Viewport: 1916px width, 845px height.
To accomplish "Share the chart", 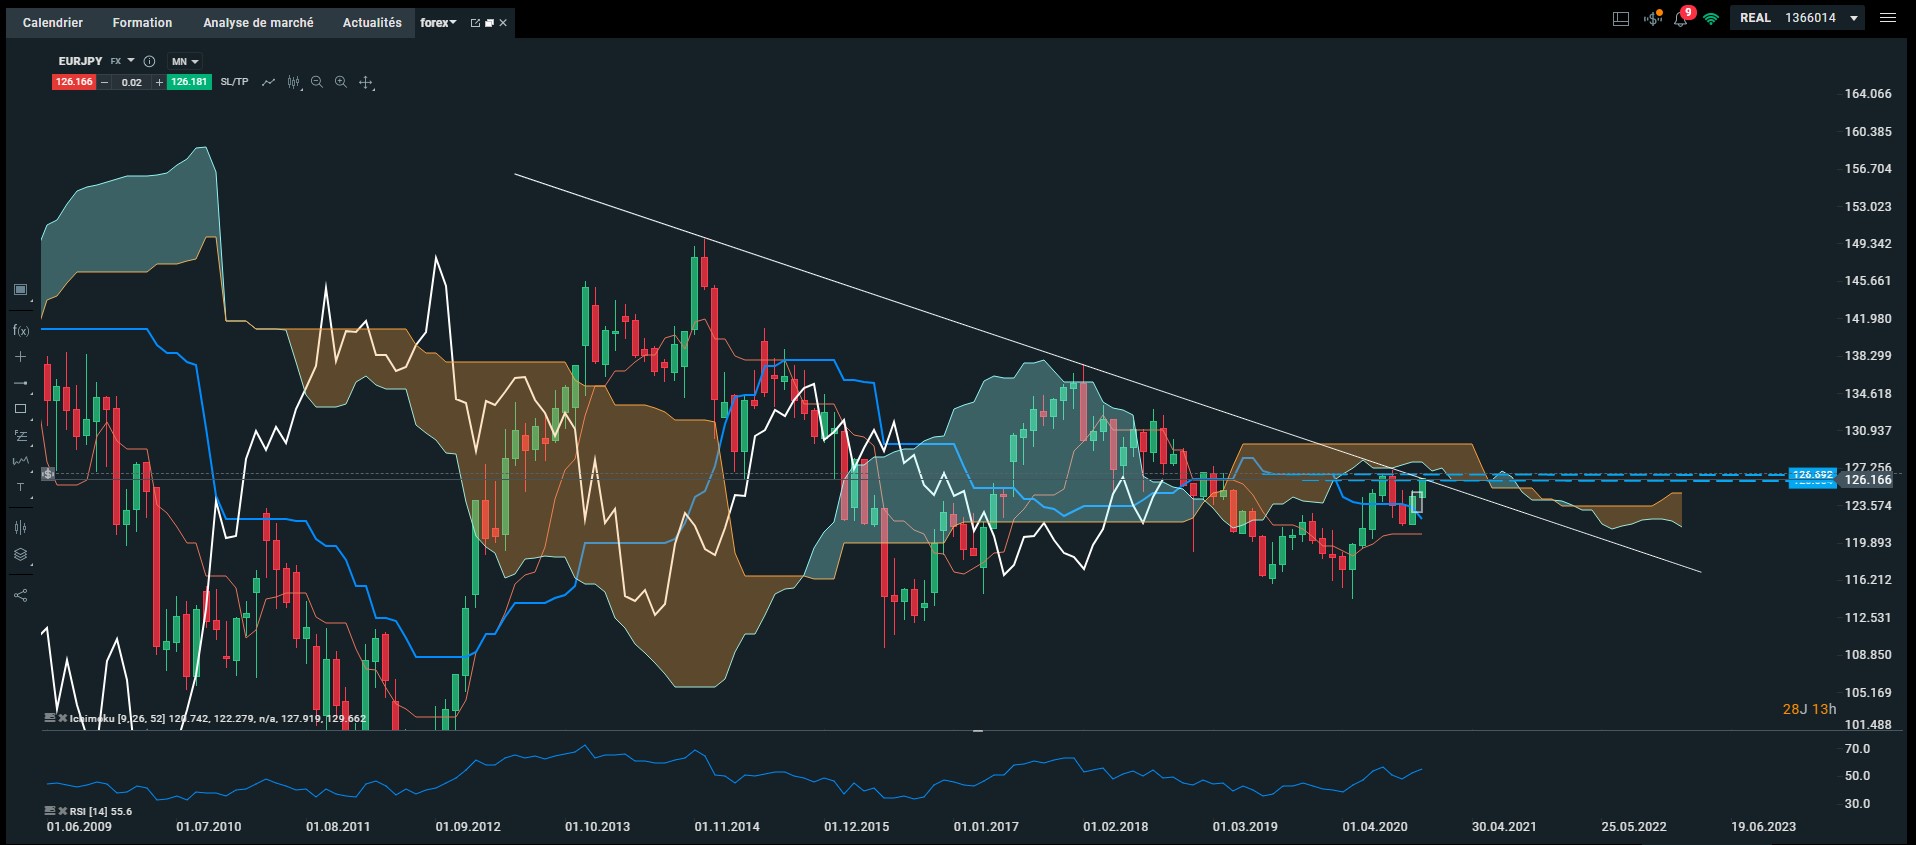I will [20, 595].
